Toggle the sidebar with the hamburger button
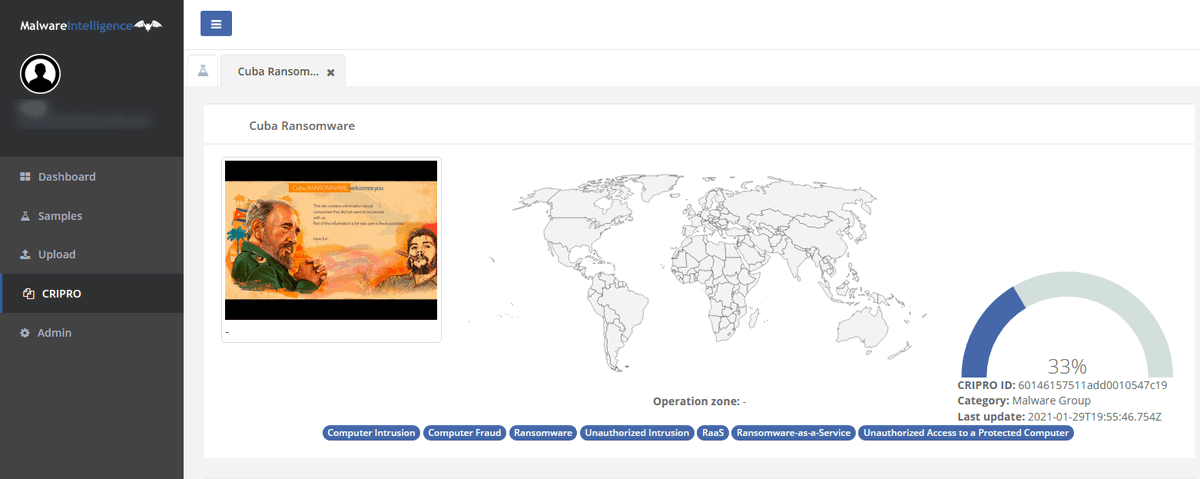The width and height of the screenshot is (1200, 479). [216, 24]
